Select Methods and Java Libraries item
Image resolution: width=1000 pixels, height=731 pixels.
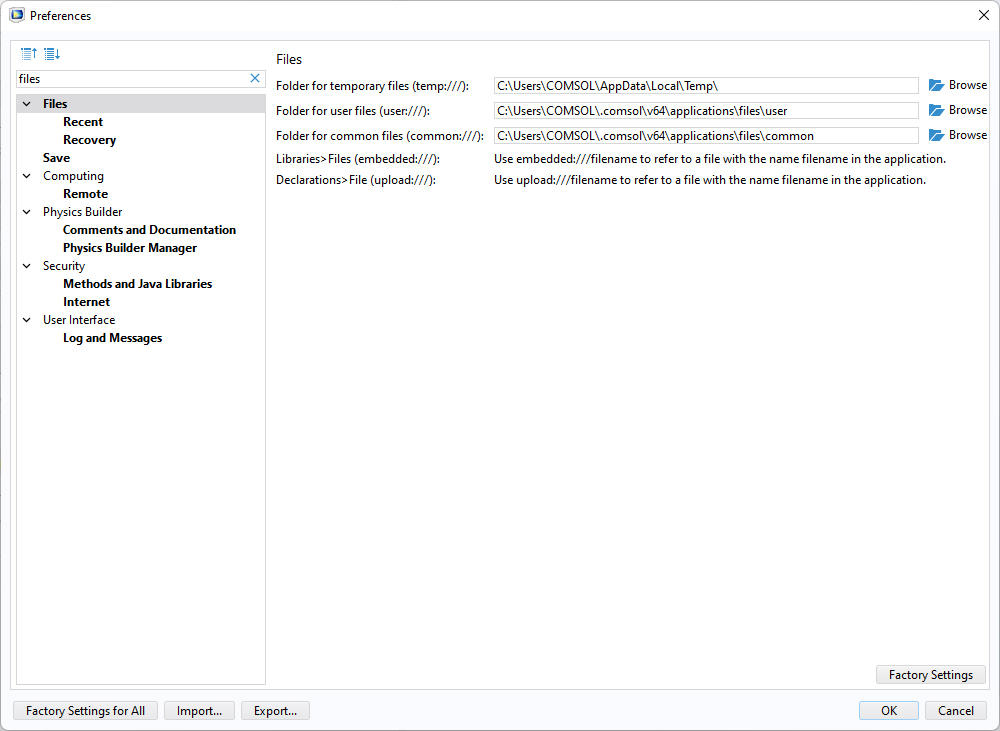click(137, 284)
